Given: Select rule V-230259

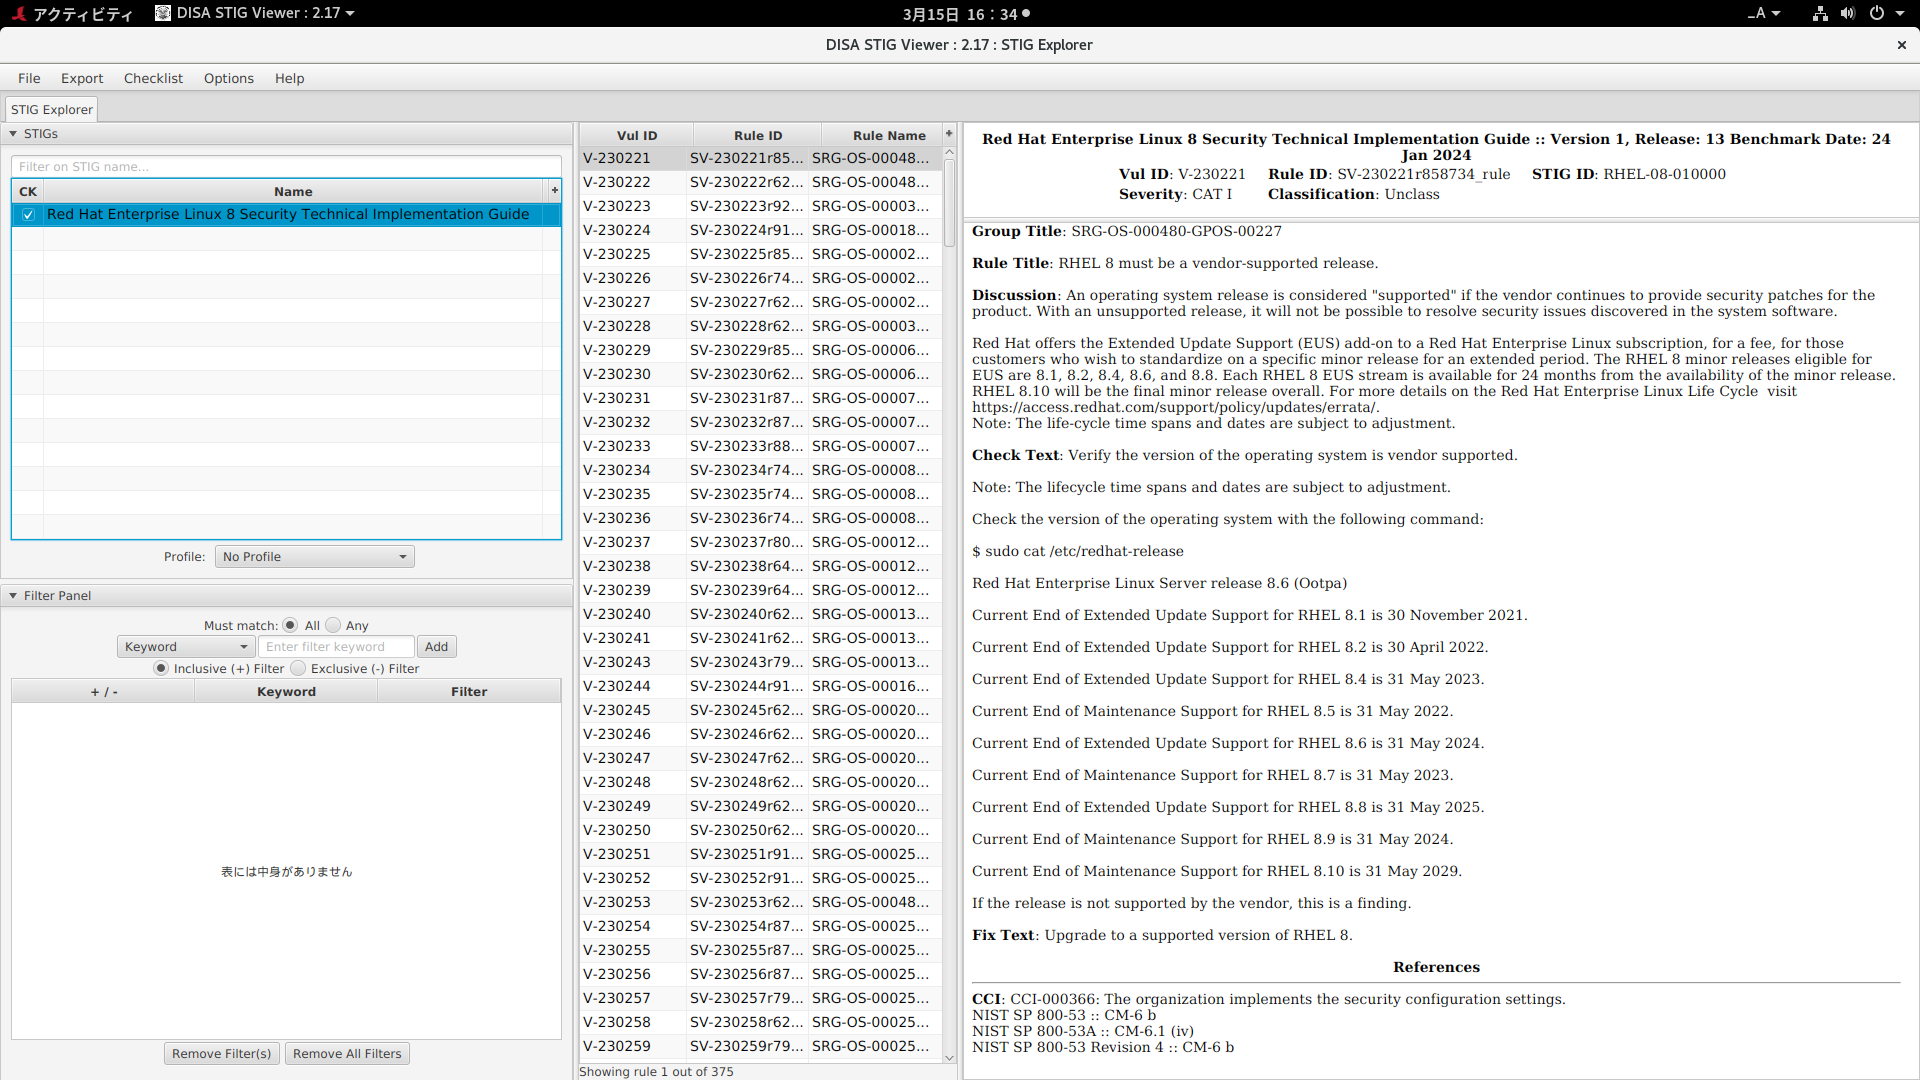Looking at the screenshot, I should tap(761, 1046).
